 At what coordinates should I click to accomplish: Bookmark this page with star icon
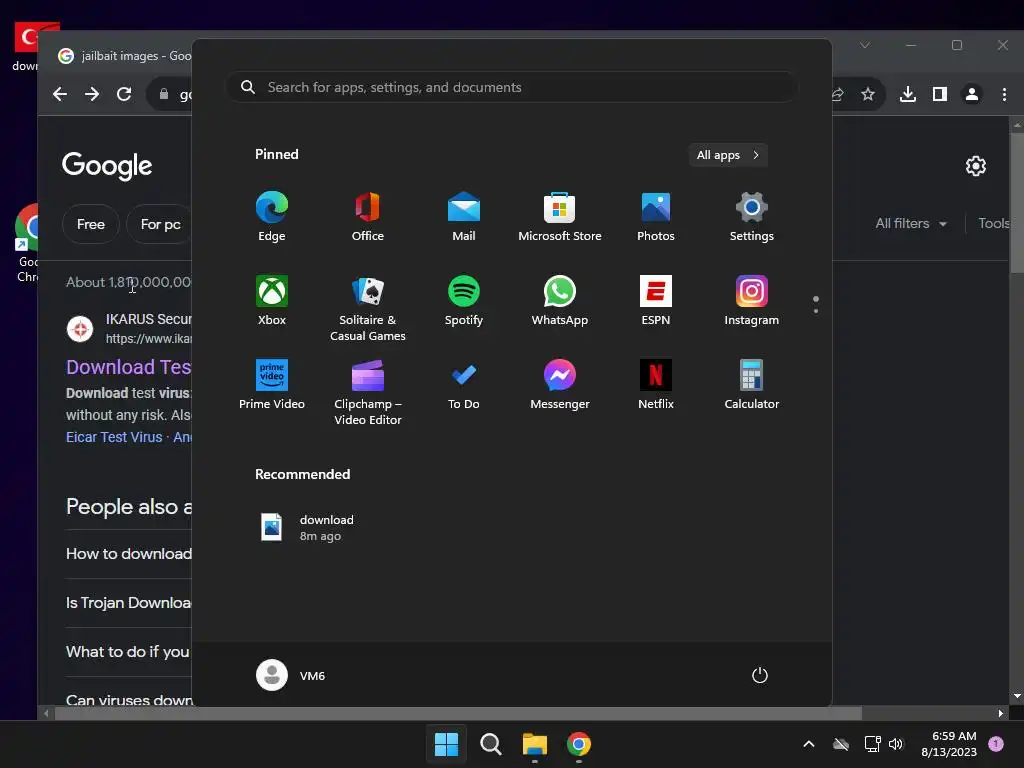868,94
